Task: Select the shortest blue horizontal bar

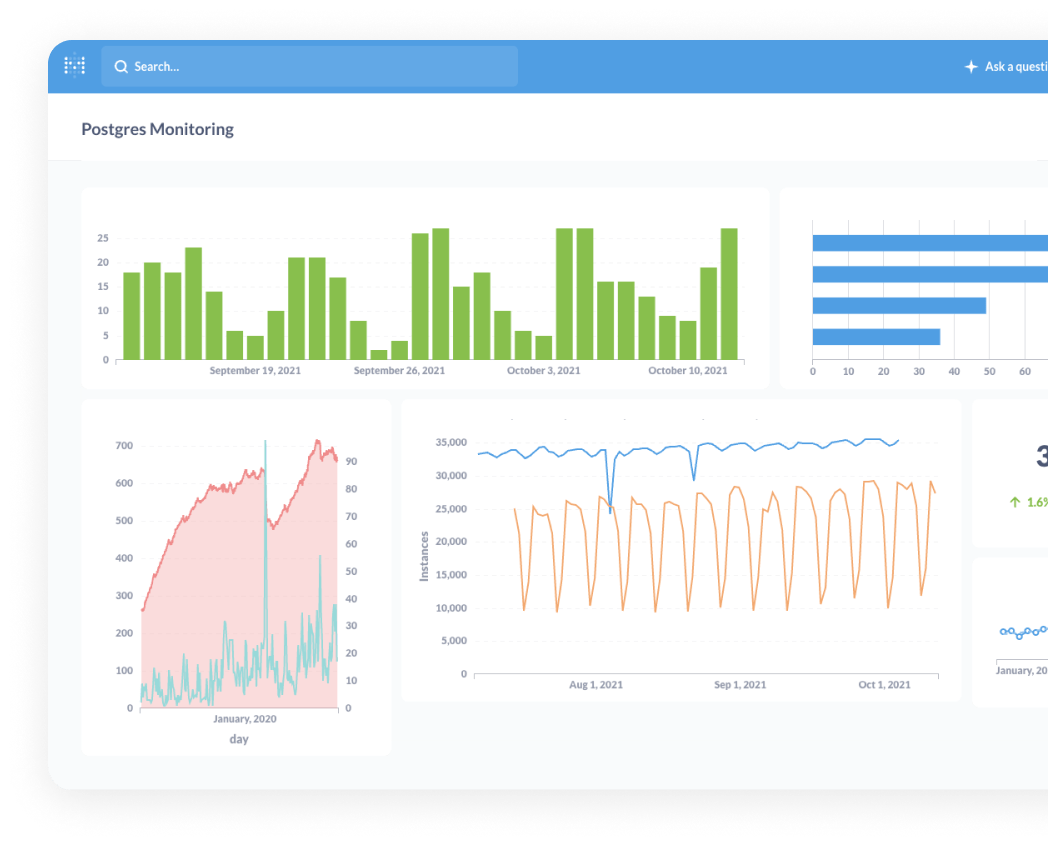Action: [876, 337]
